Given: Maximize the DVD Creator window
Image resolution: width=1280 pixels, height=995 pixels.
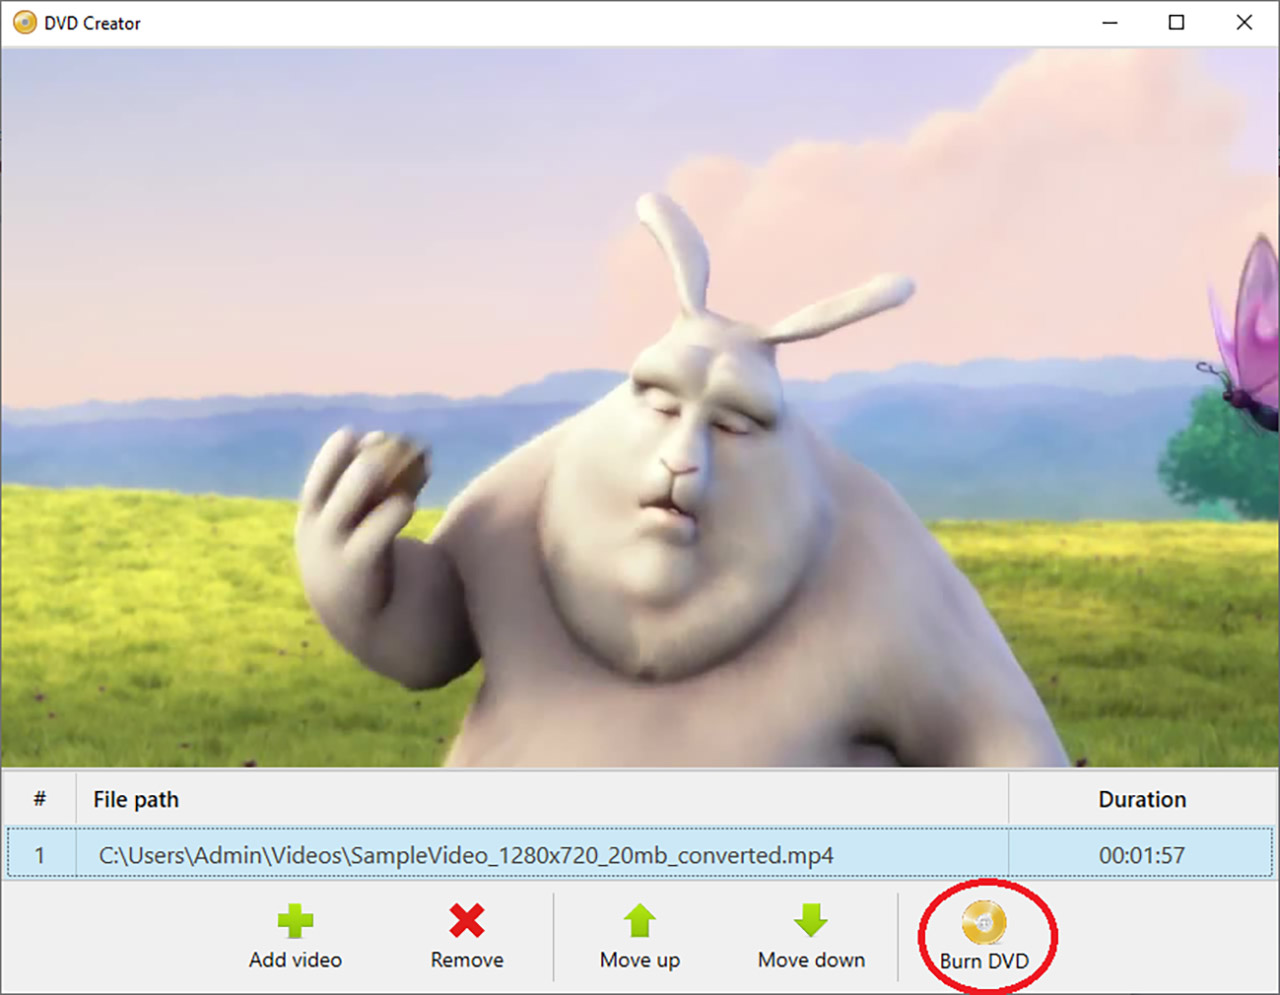Looking at the screenshot, I should point(1176,22).
